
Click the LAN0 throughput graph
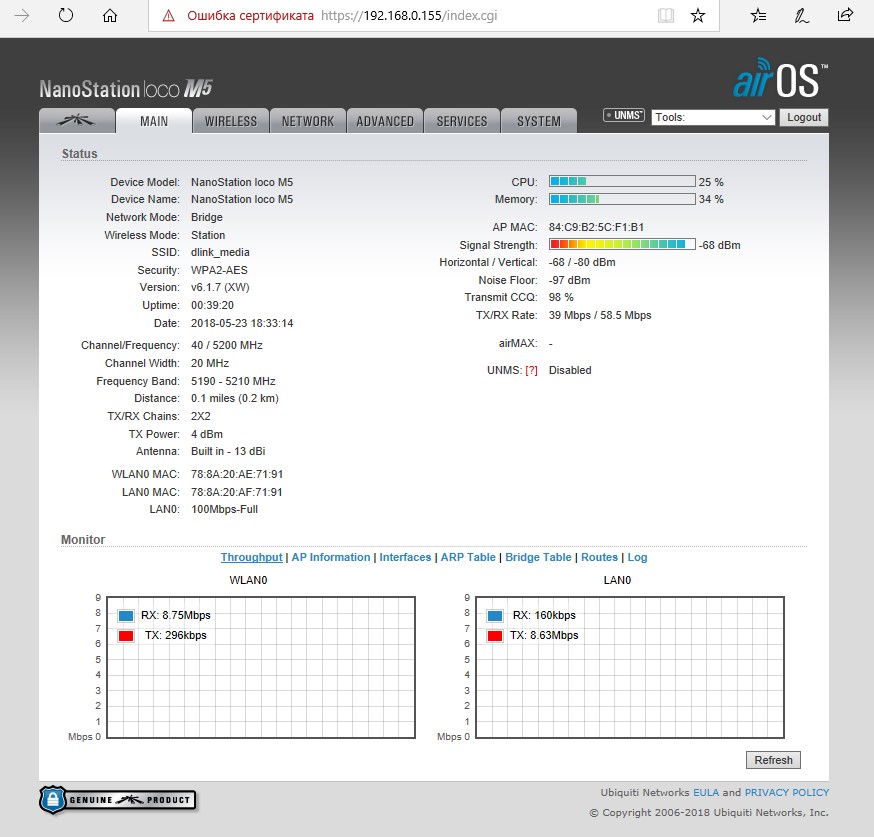pyautogui.click(x=630, y=668)
